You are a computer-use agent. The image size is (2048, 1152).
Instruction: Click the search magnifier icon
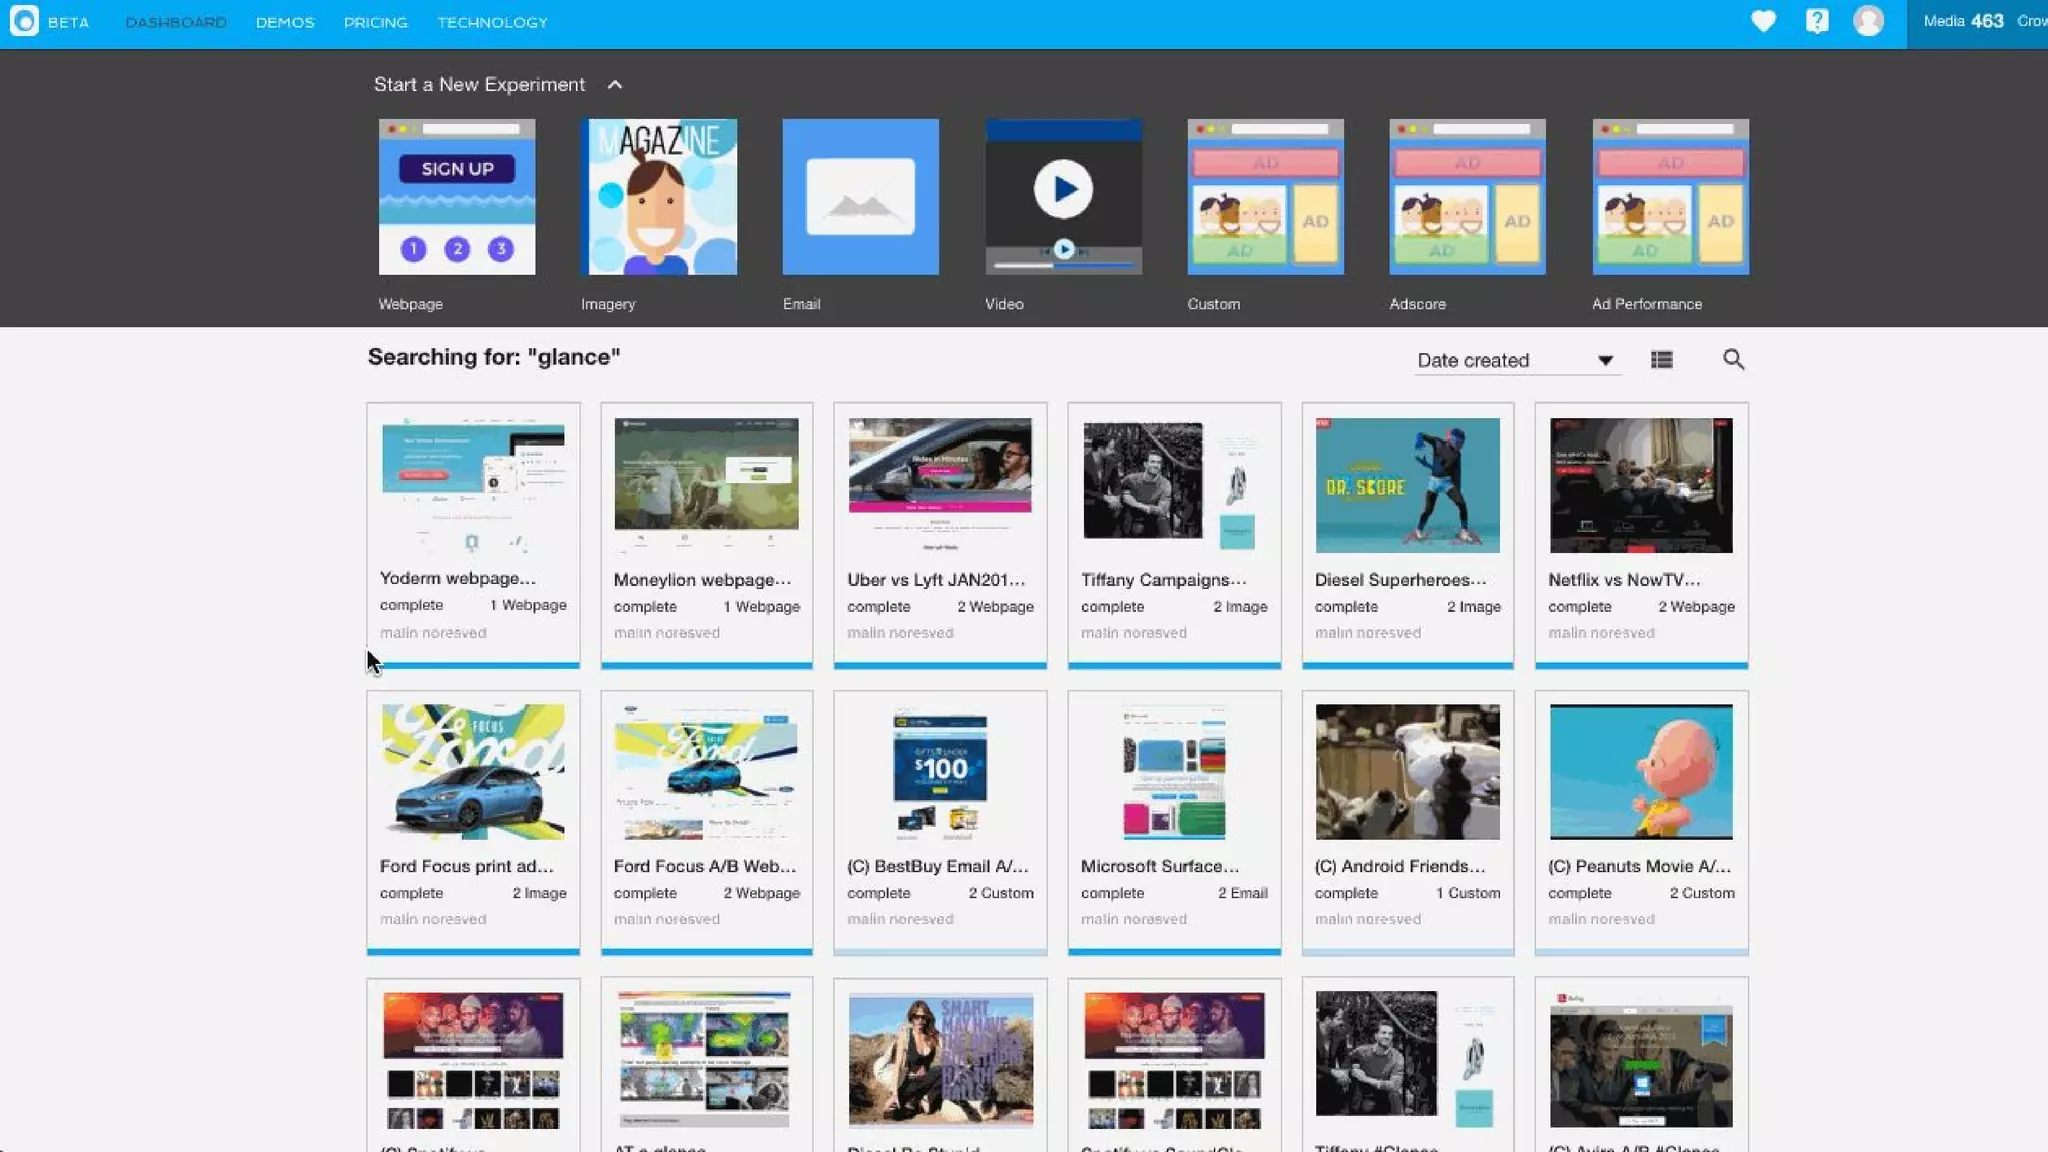pyautogui.click(x=1733, y=359)
